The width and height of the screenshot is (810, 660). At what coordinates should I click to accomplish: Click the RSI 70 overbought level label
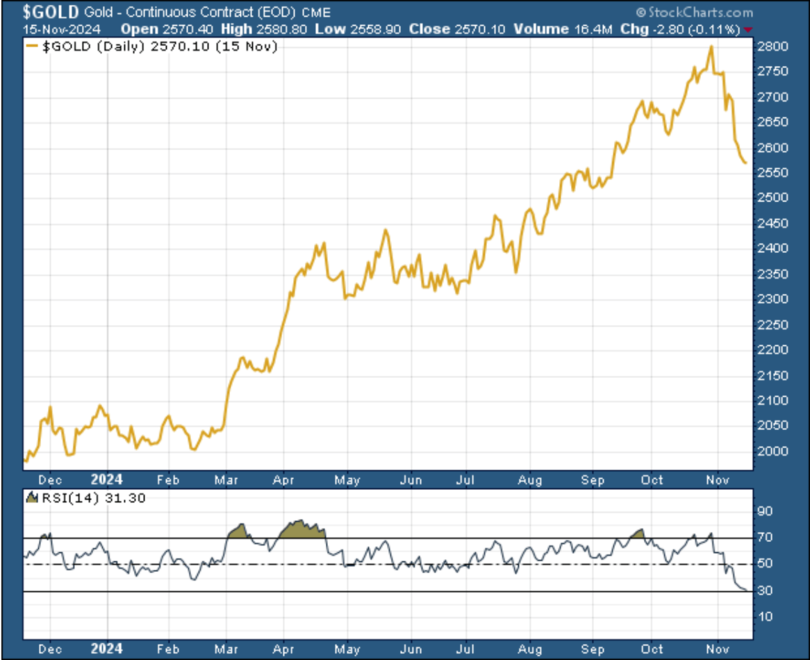click(765, 538)
